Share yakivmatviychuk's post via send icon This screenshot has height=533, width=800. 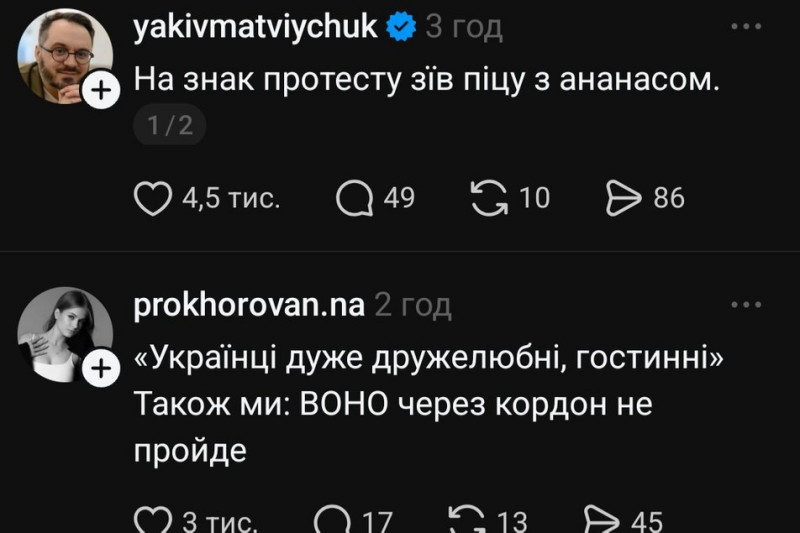[x=624, y=198]
